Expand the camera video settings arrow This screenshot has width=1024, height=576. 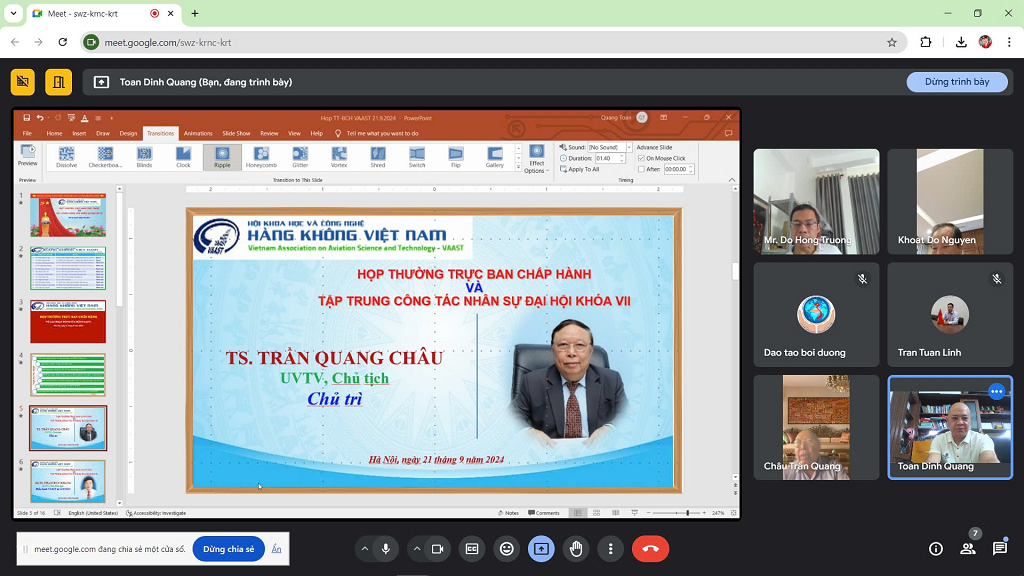416,549
